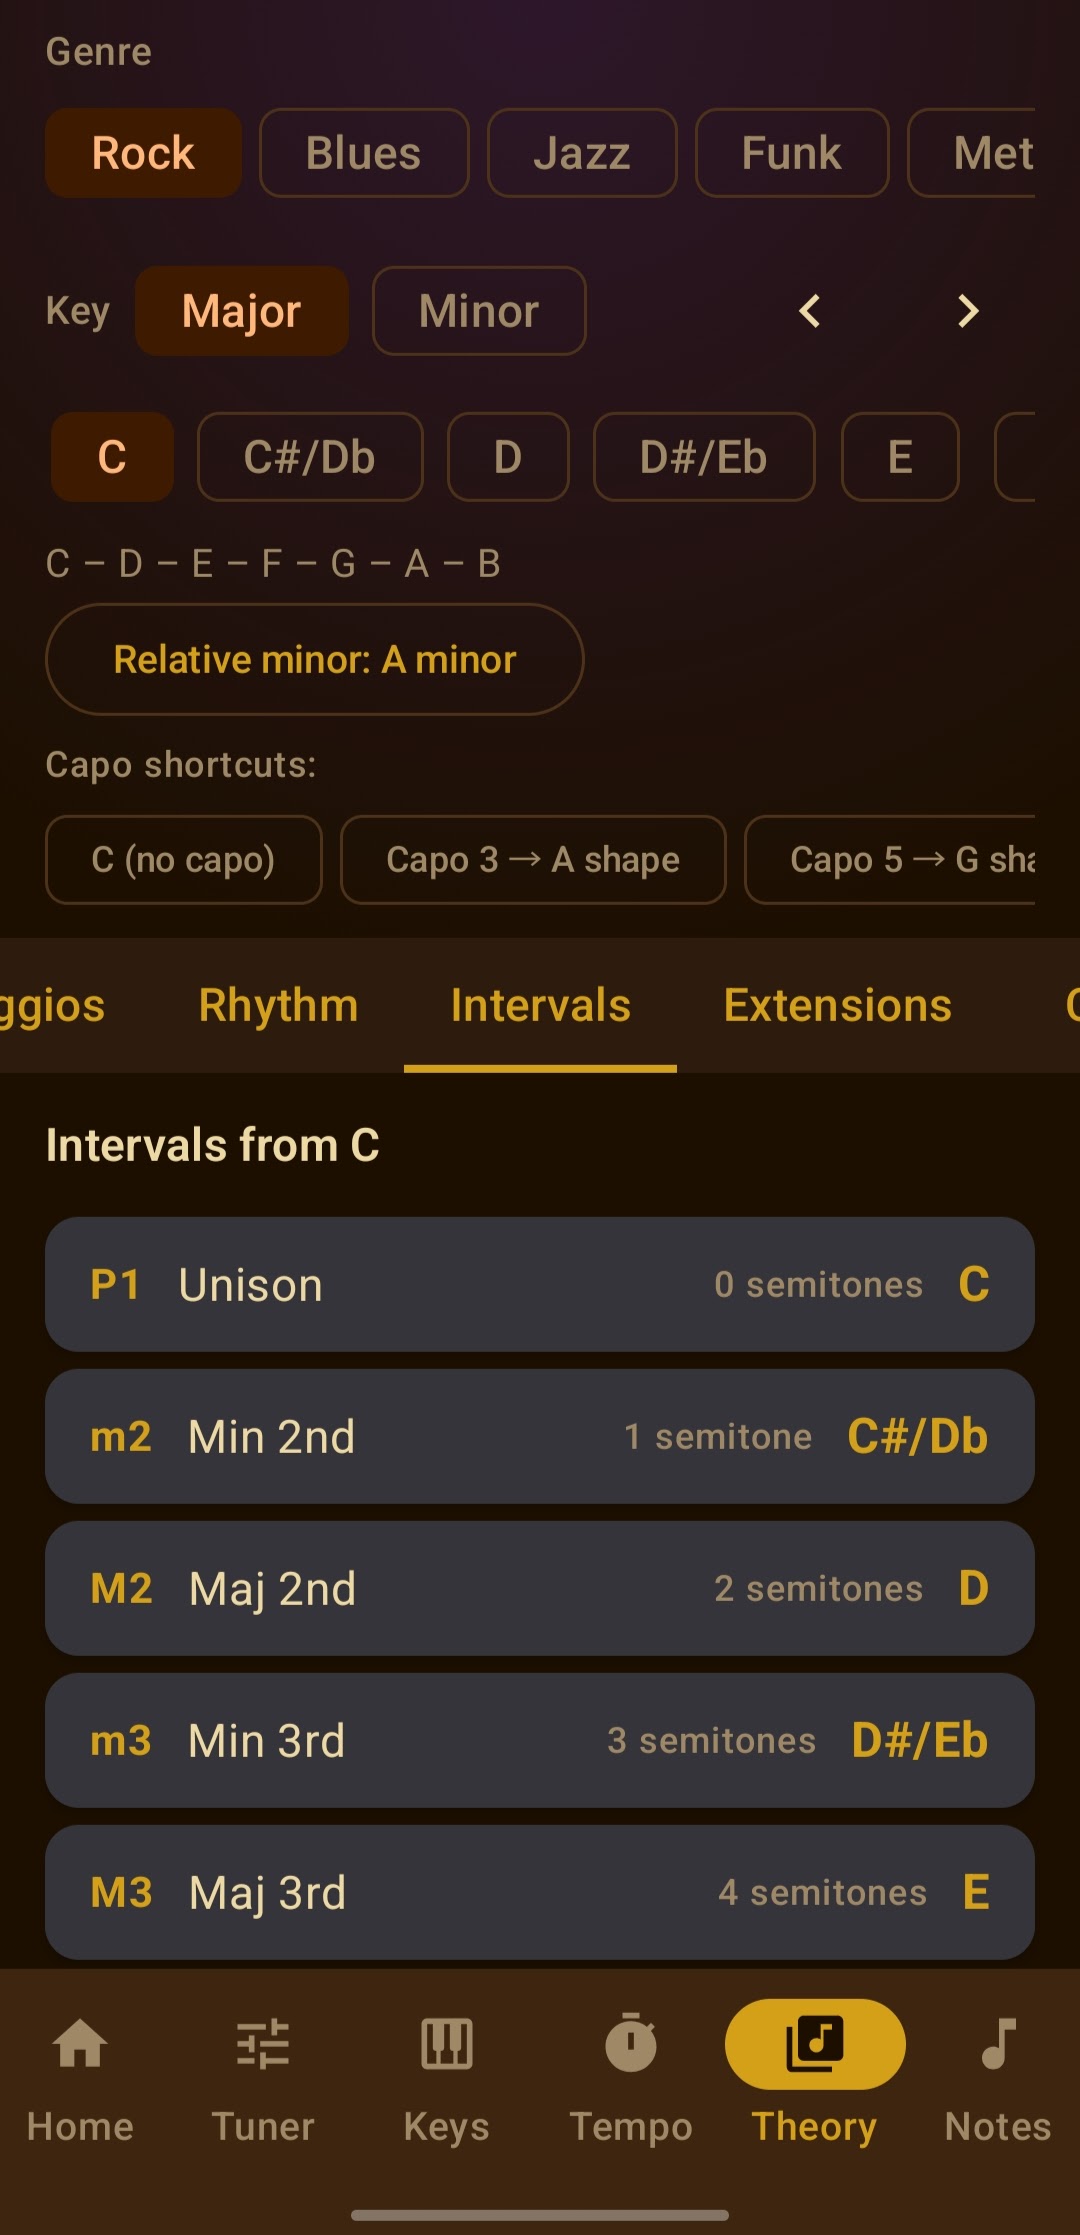
Task: Open the Tempo stopwatch icon
Action: (x=631, y=2043)
